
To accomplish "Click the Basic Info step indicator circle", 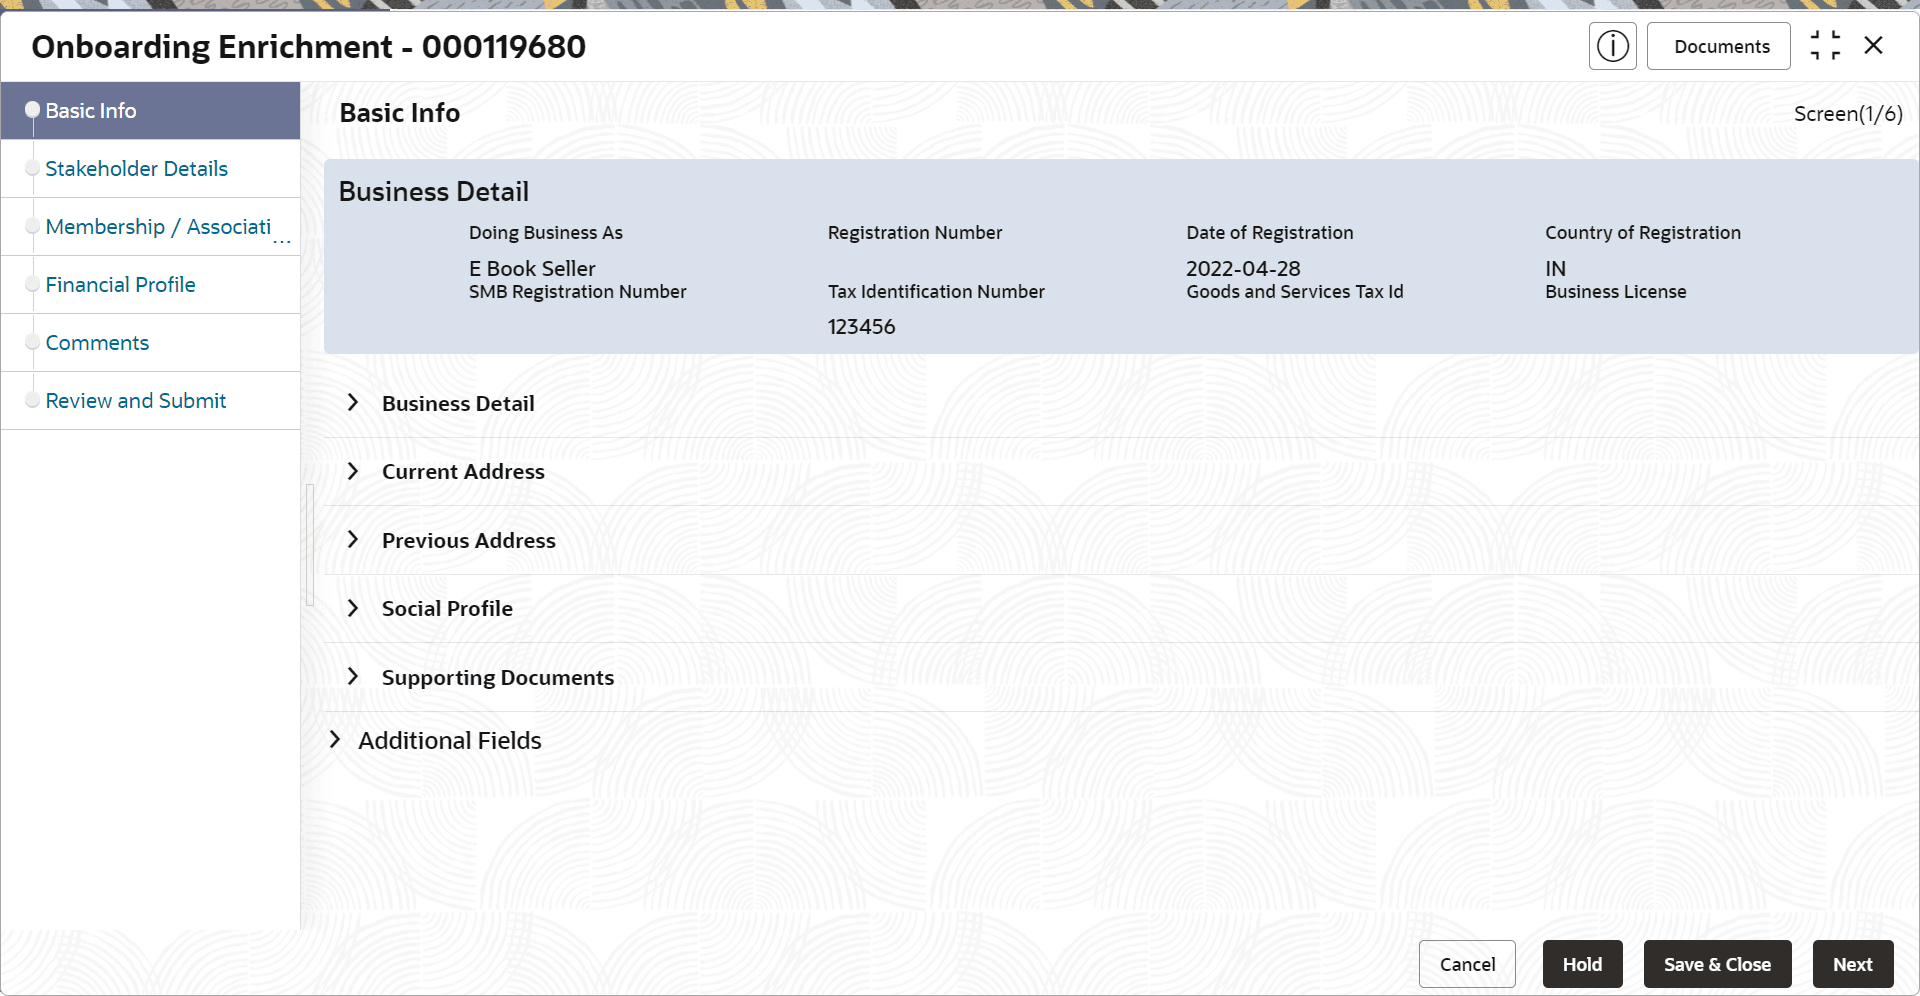I will 33,110.
